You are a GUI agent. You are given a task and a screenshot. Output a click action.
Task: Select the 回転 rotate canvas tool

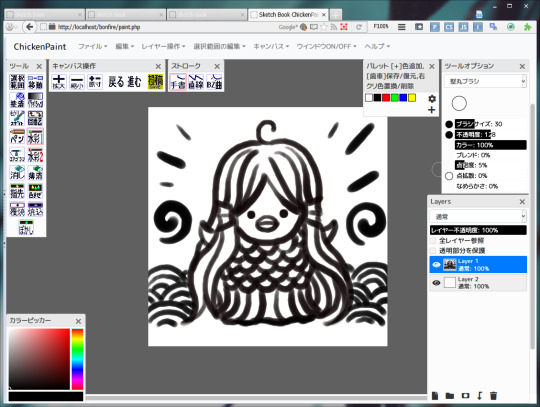(x=35, y=118)
